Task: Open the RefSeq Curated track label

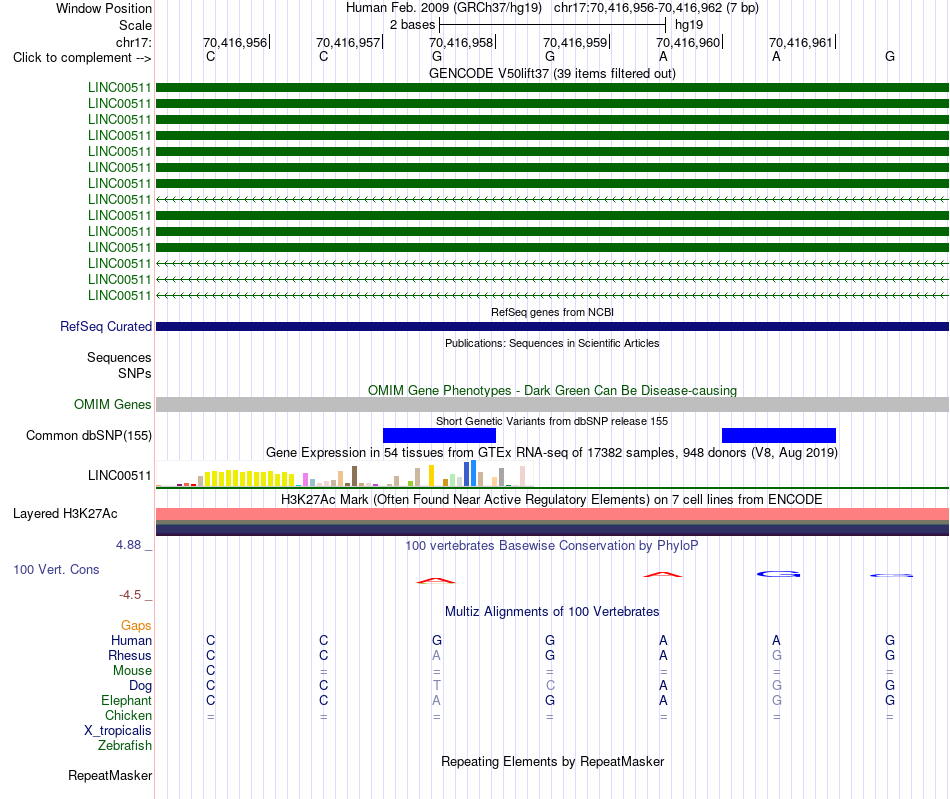Action: tap(106, 327)
